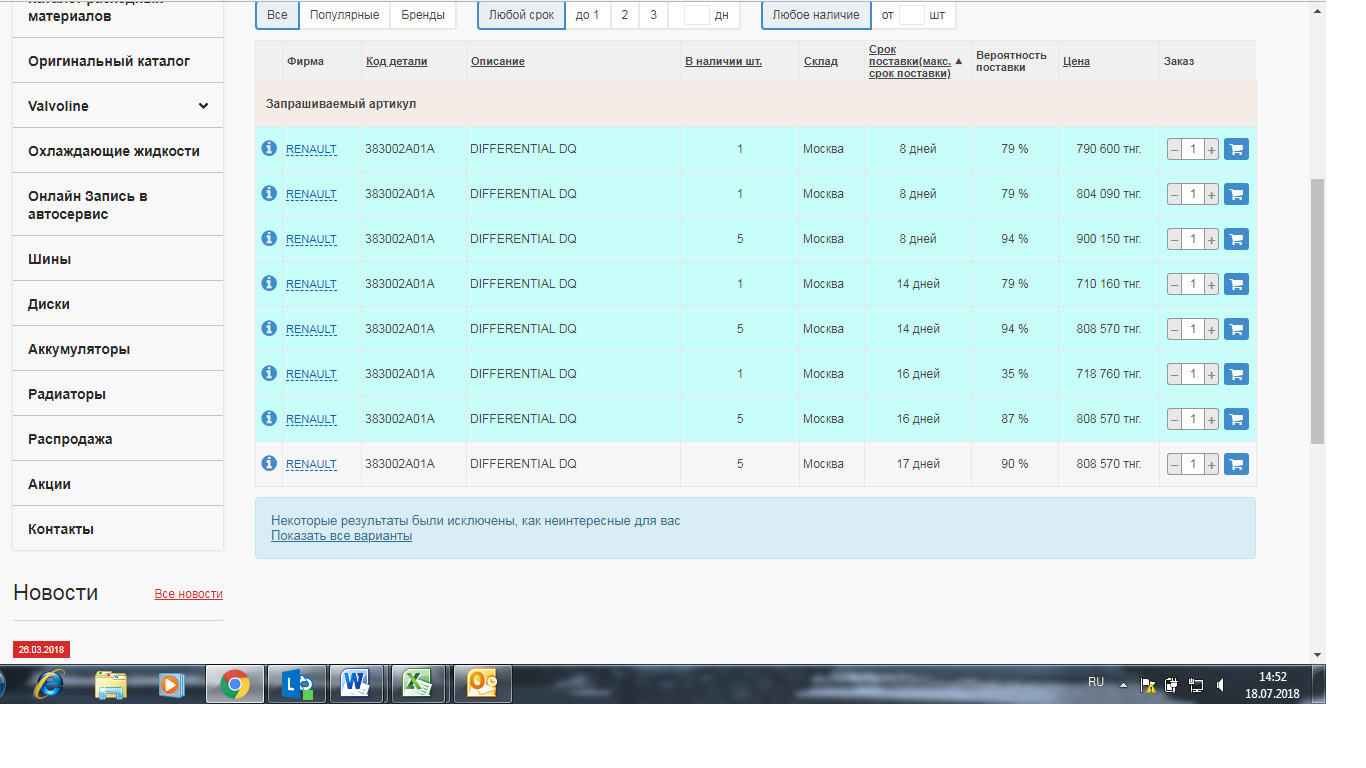Click Показать все варианты link
Viewport: 1366px width, 768px height.
click(x=341, y=536)
